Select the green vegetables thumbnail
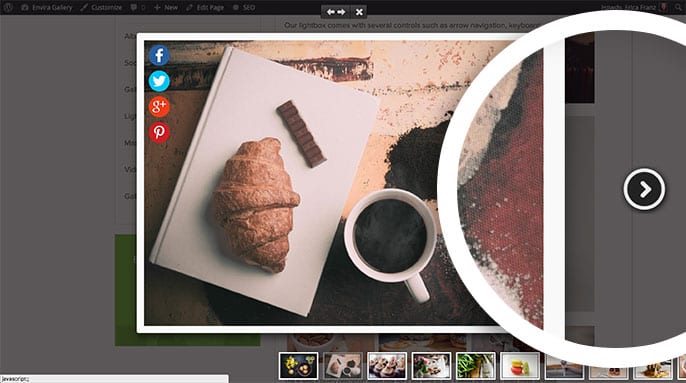 (476, 365)
